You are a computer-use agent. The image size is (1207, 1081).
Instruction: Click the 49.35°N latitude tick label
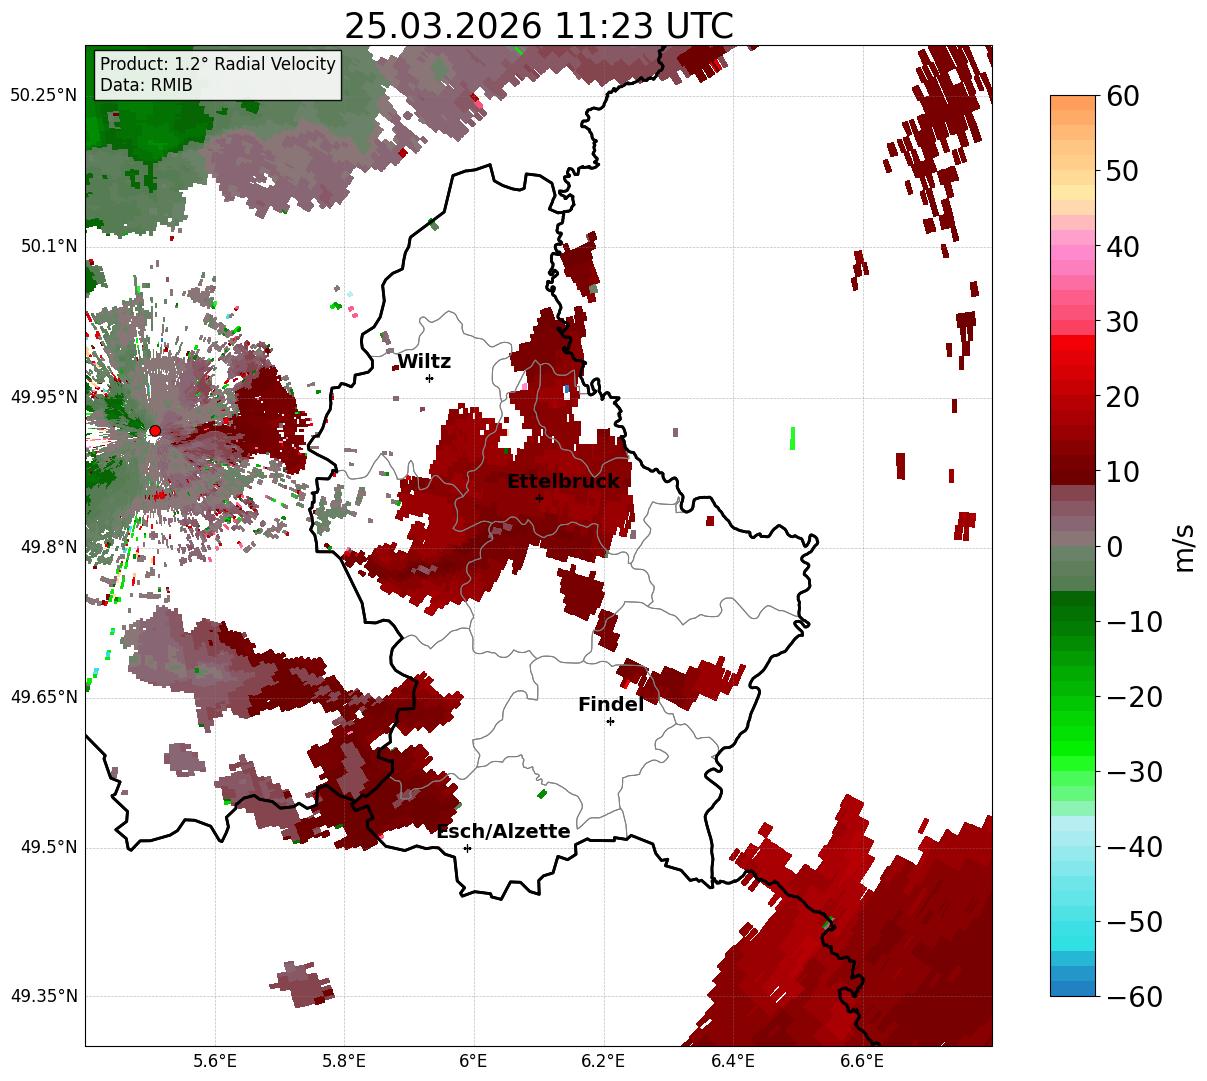(43, 996)
